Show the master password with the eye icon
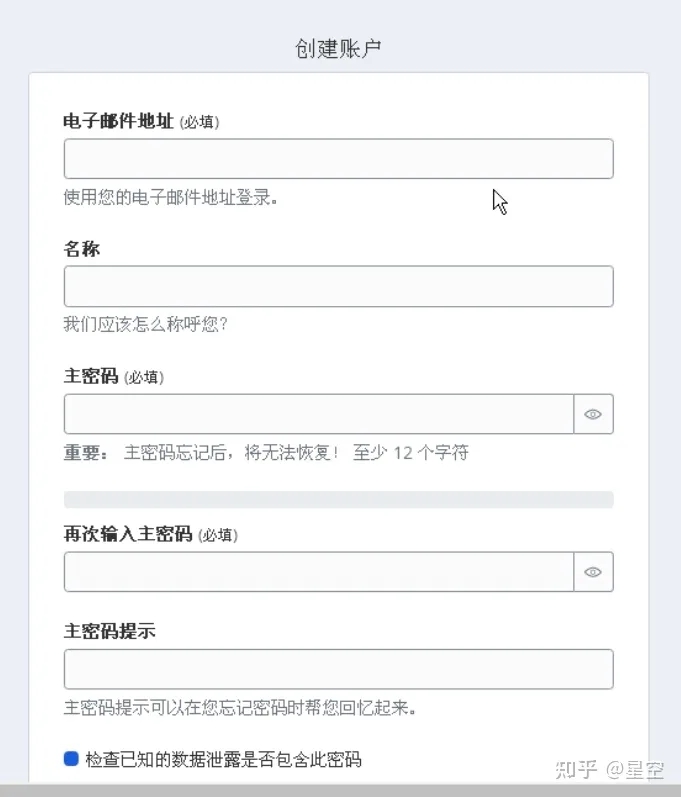 click(x=593, y=414)
